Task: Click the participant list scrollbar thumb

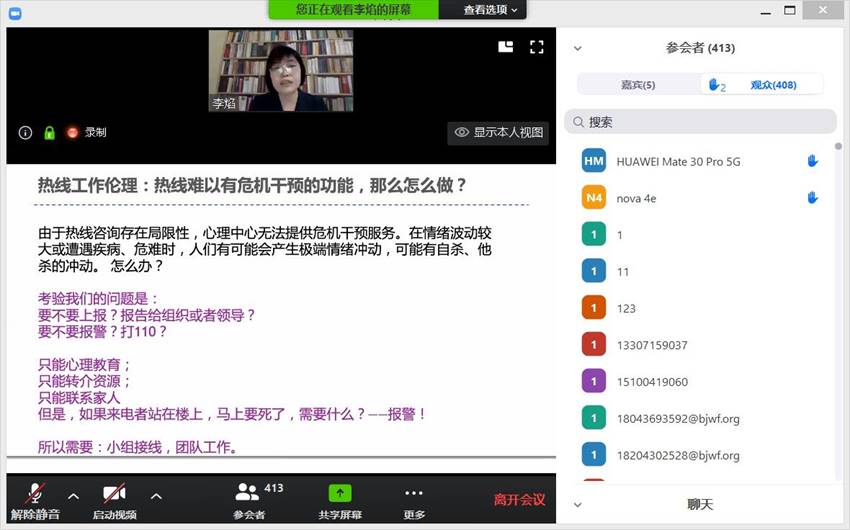Action: [839, 146]
